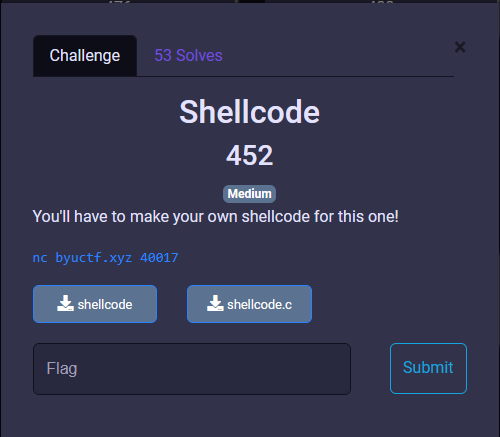This screenshot has width=500, height=437.
Task: Click the download icon beside shellcode.c
Action: pyautogui.click(x=215, y=303)
